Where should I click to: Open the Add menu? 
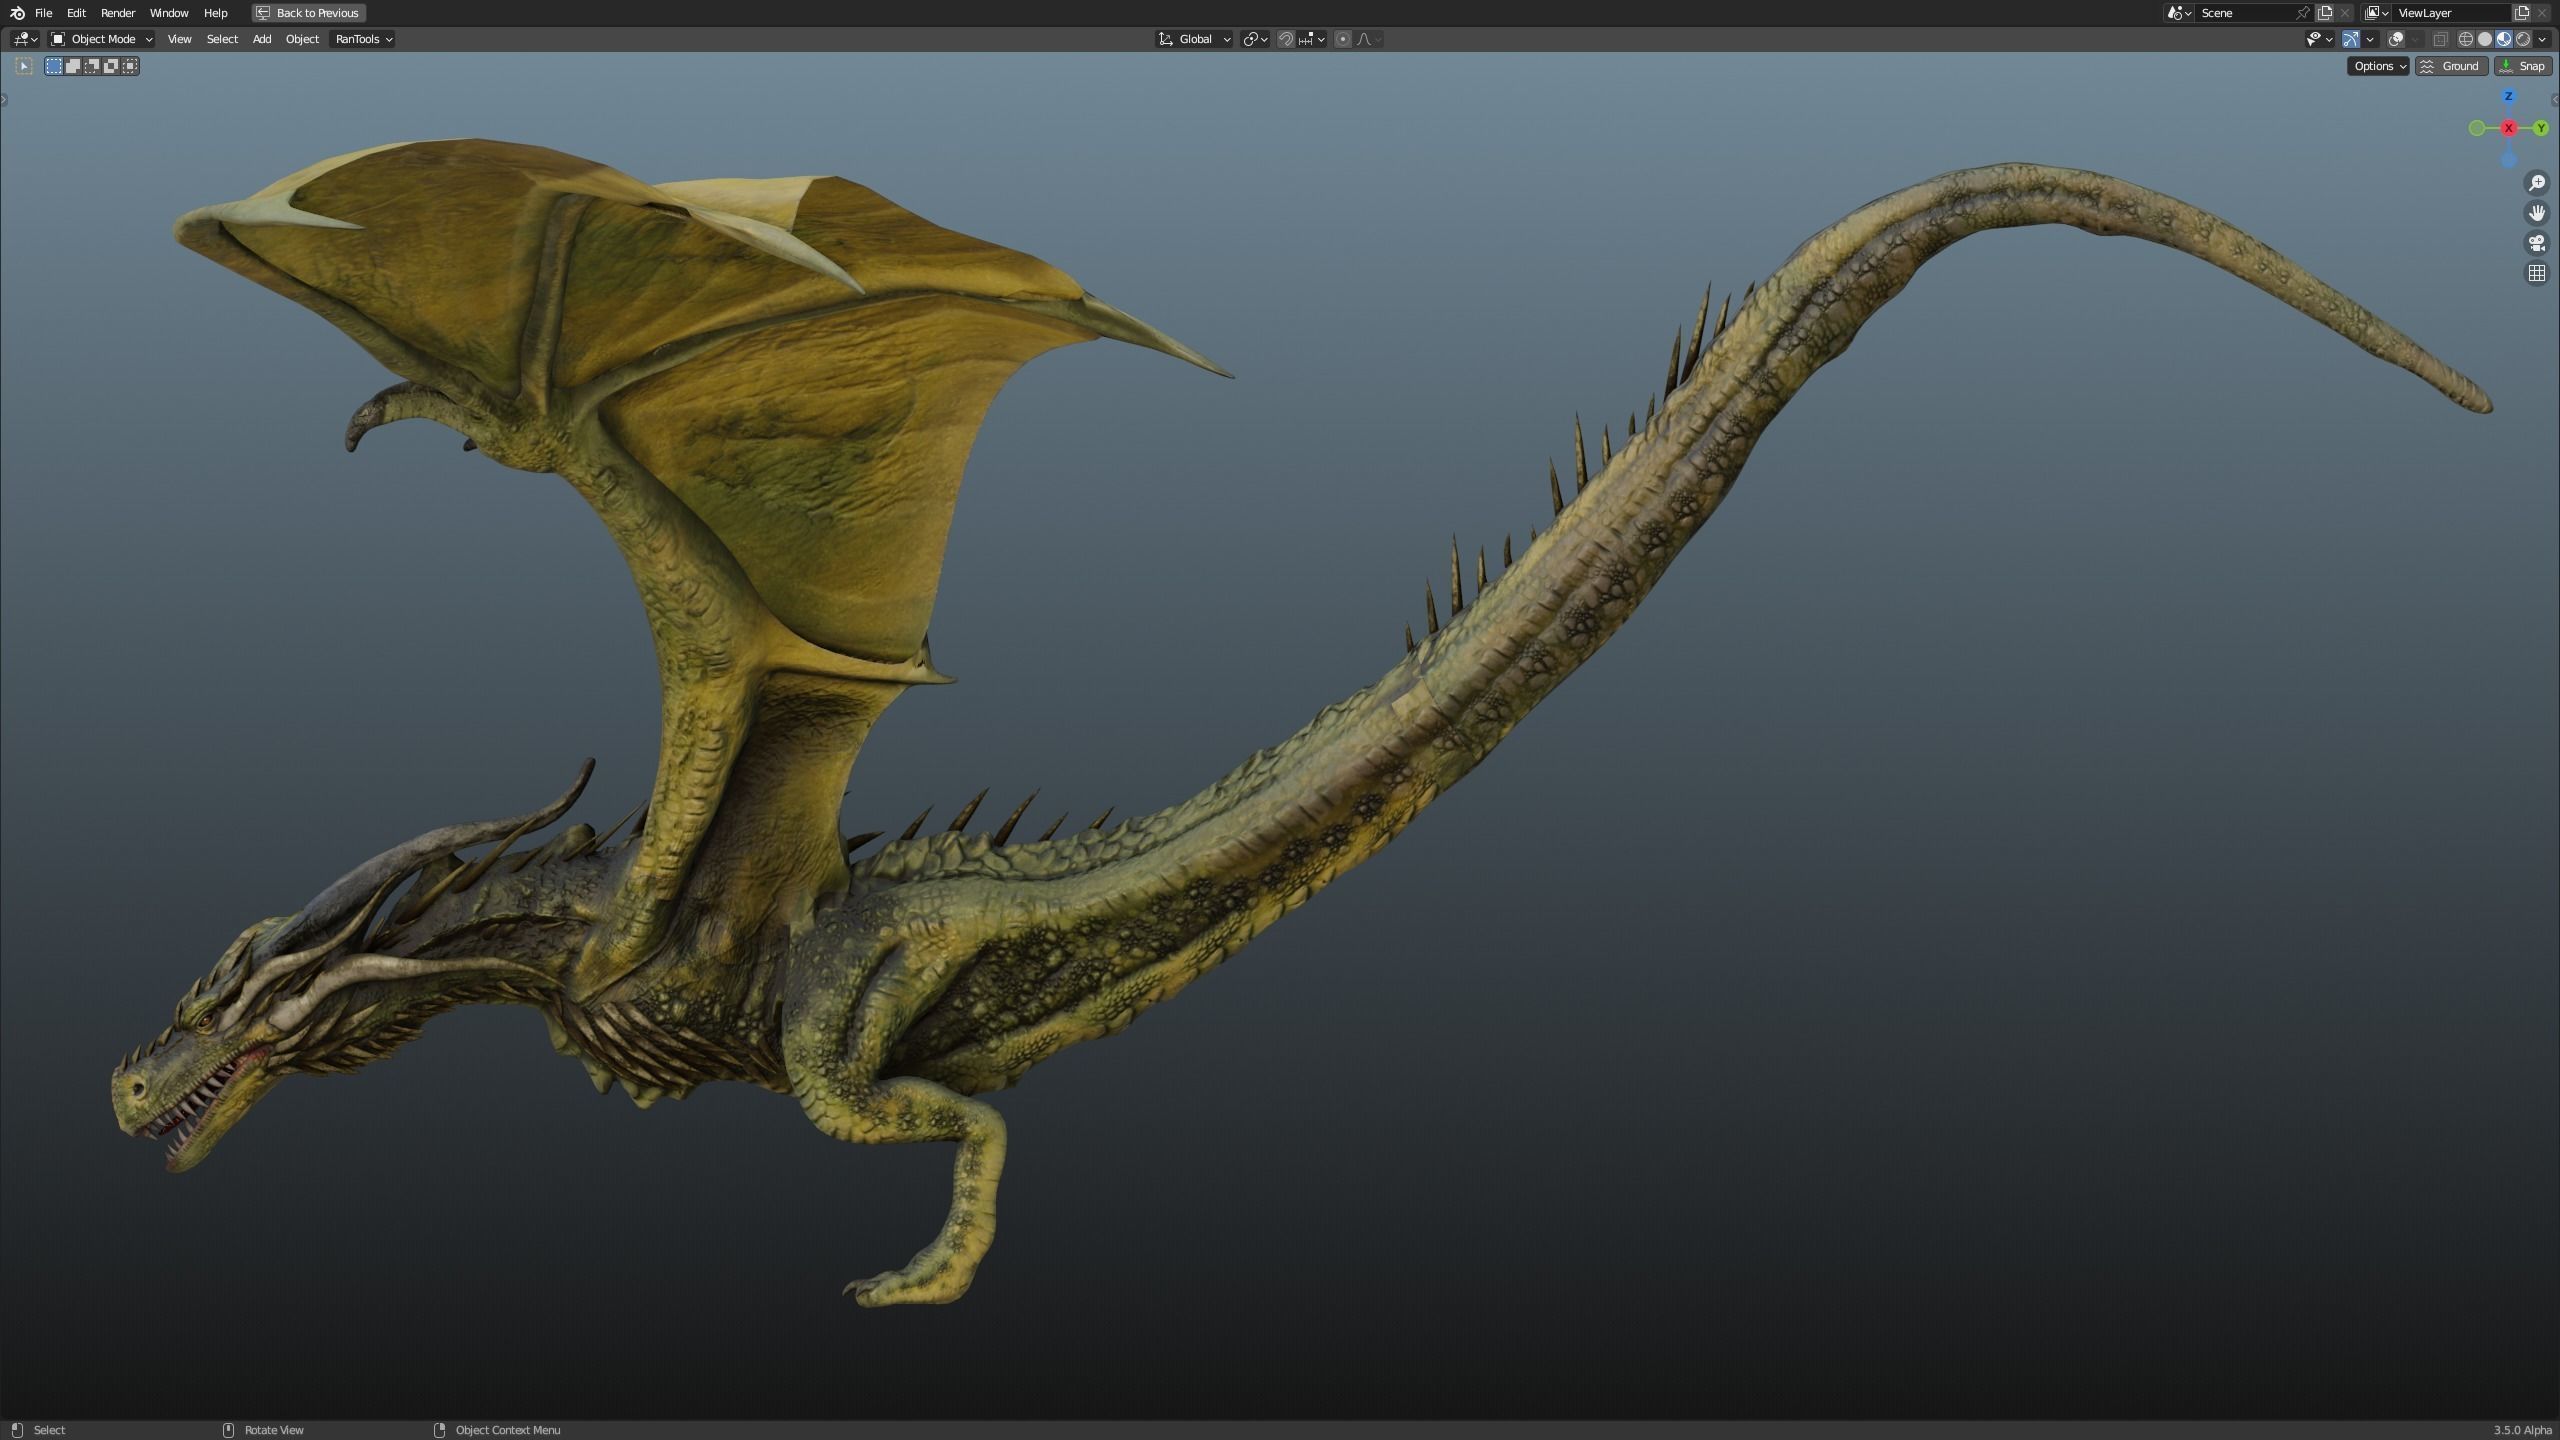pos(262,39)
